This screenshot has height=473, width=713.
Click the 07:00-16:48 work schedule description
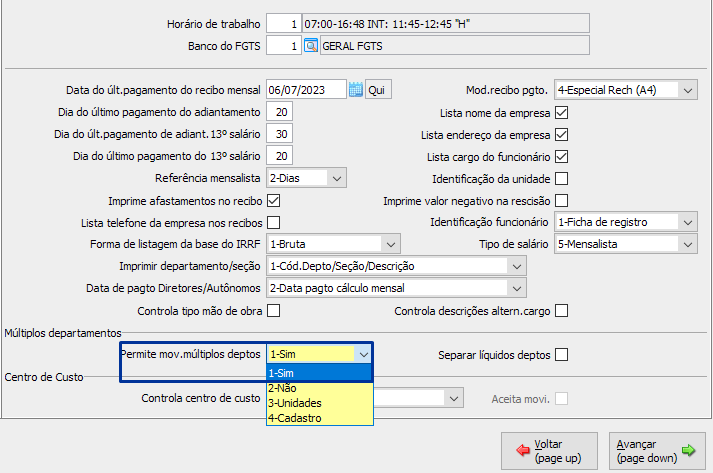click(446, 24)
